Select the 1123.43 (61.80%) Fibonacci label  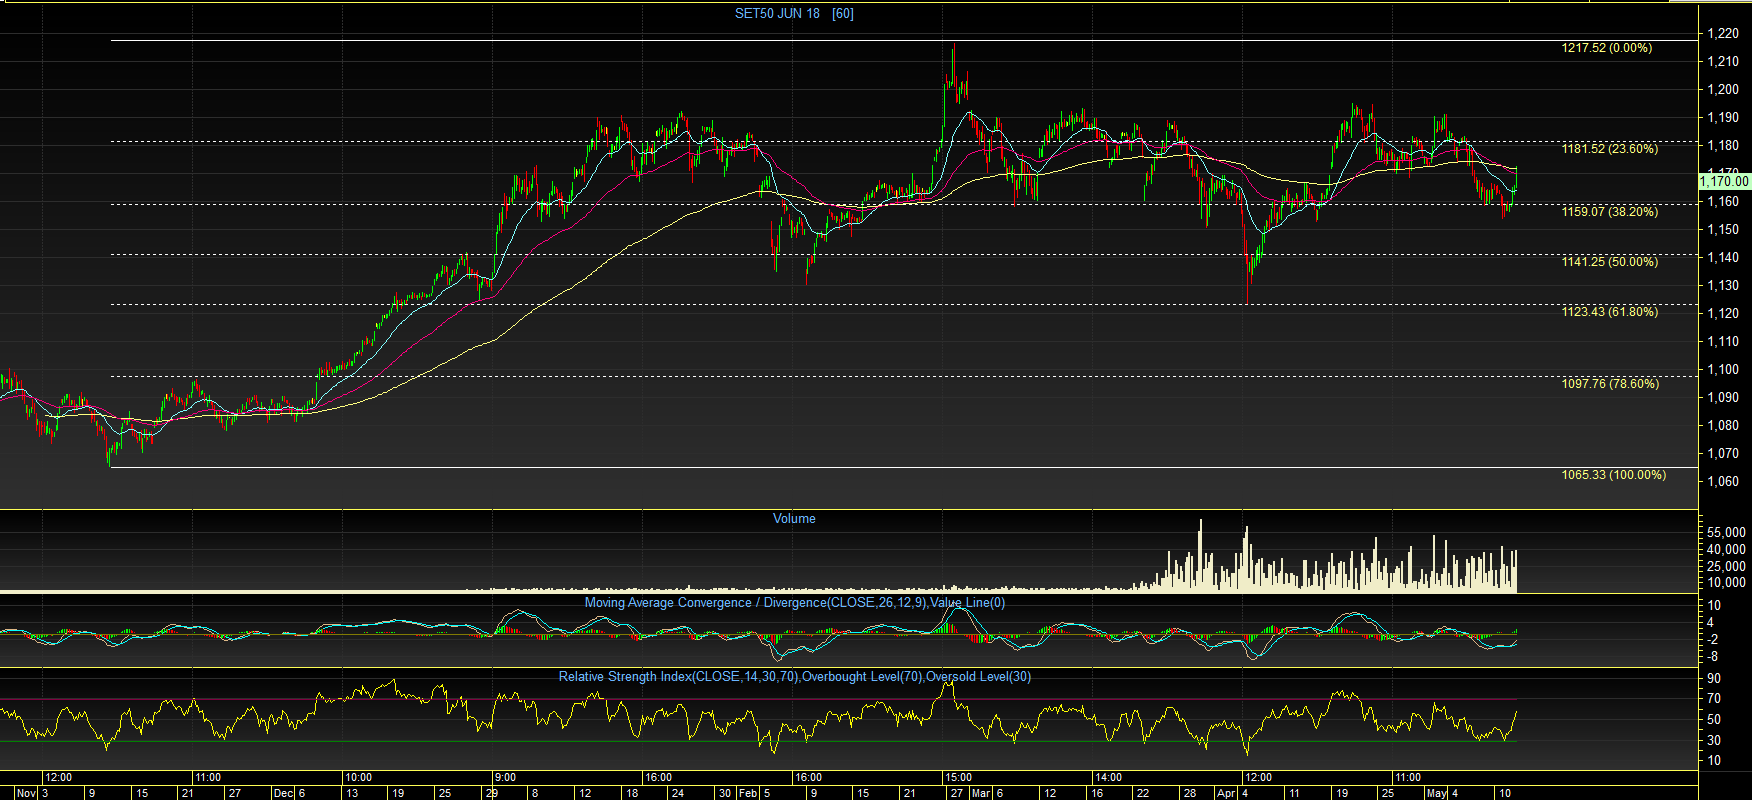1609,312
